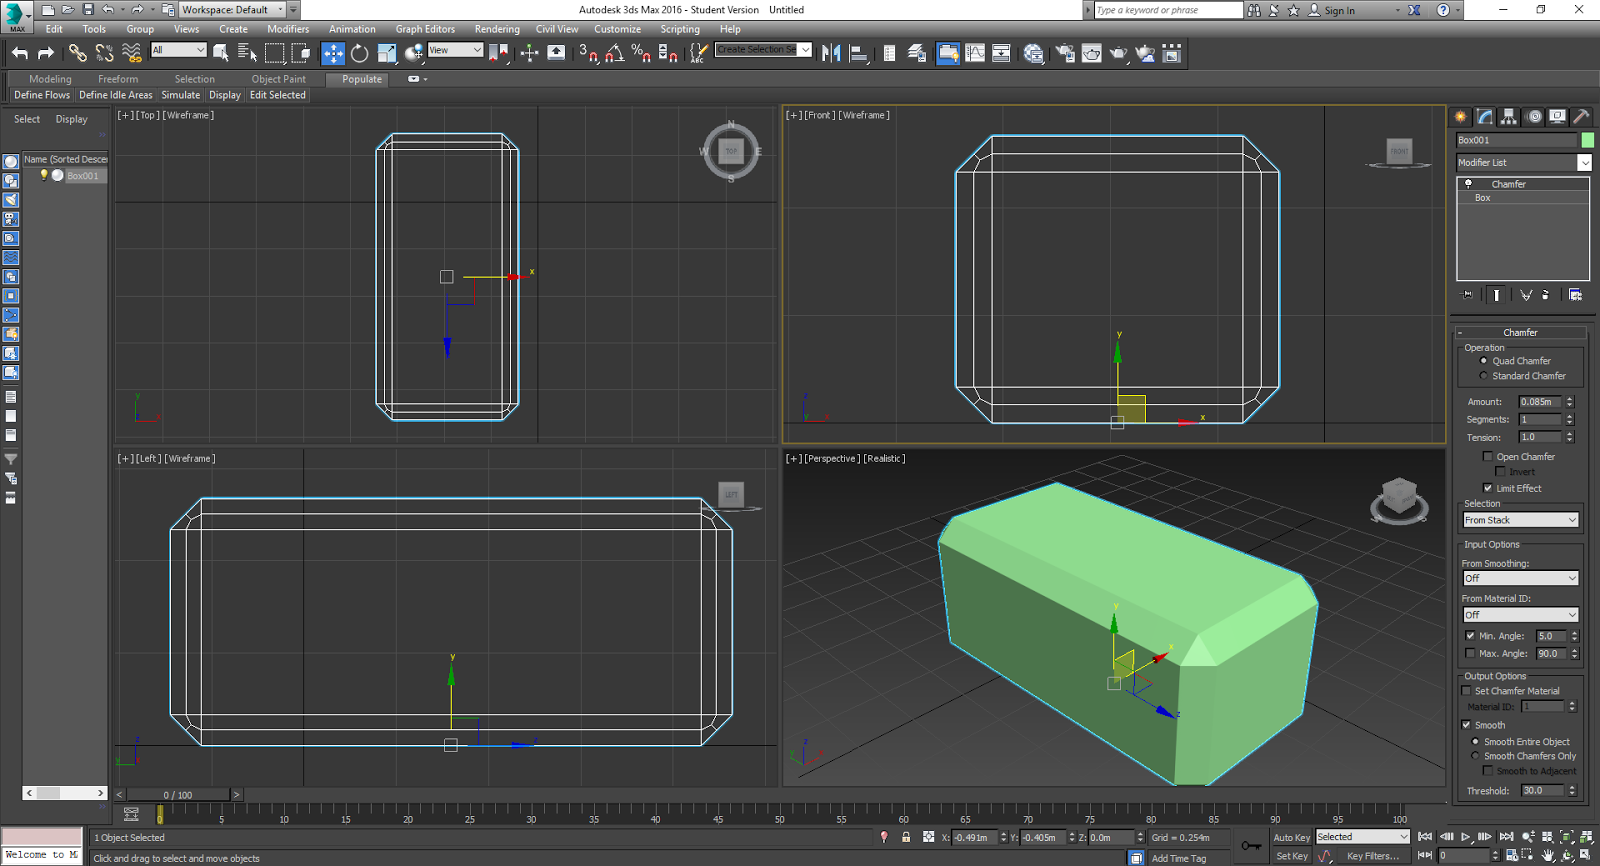Enable the Open Chamfer checkbox
This screenshot has height=866, width=1600.
1488,457
